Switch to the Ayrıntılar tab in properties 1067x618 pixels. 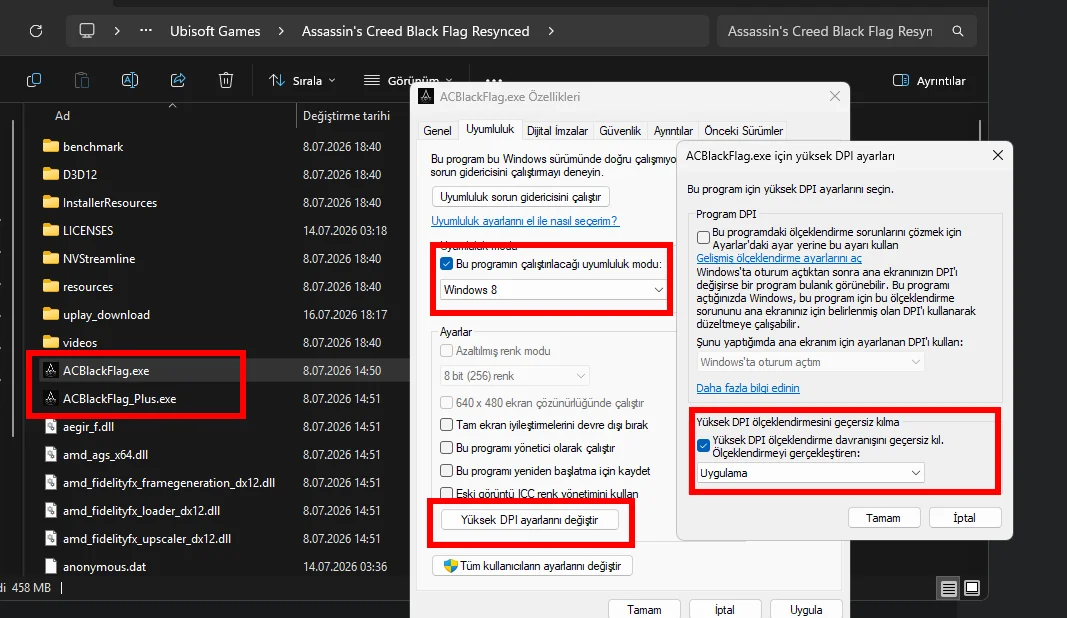click(673, 131)
